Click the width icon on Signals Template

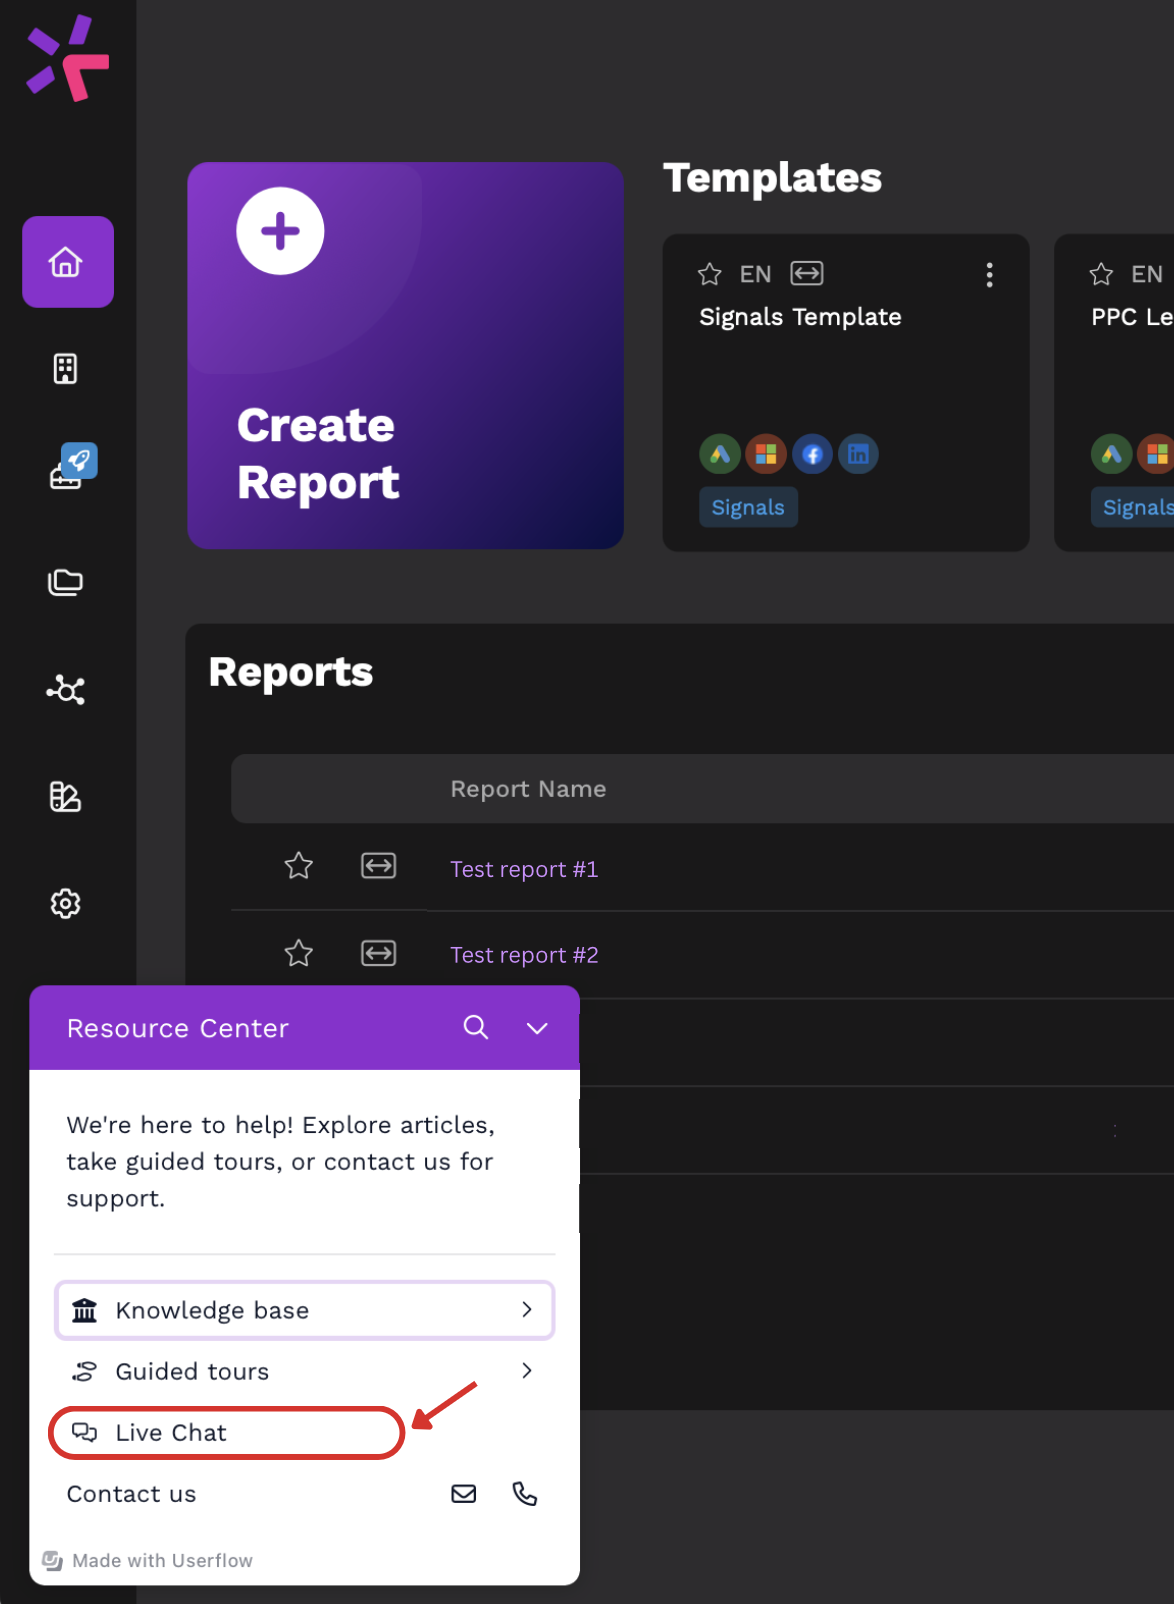(807, 273)
